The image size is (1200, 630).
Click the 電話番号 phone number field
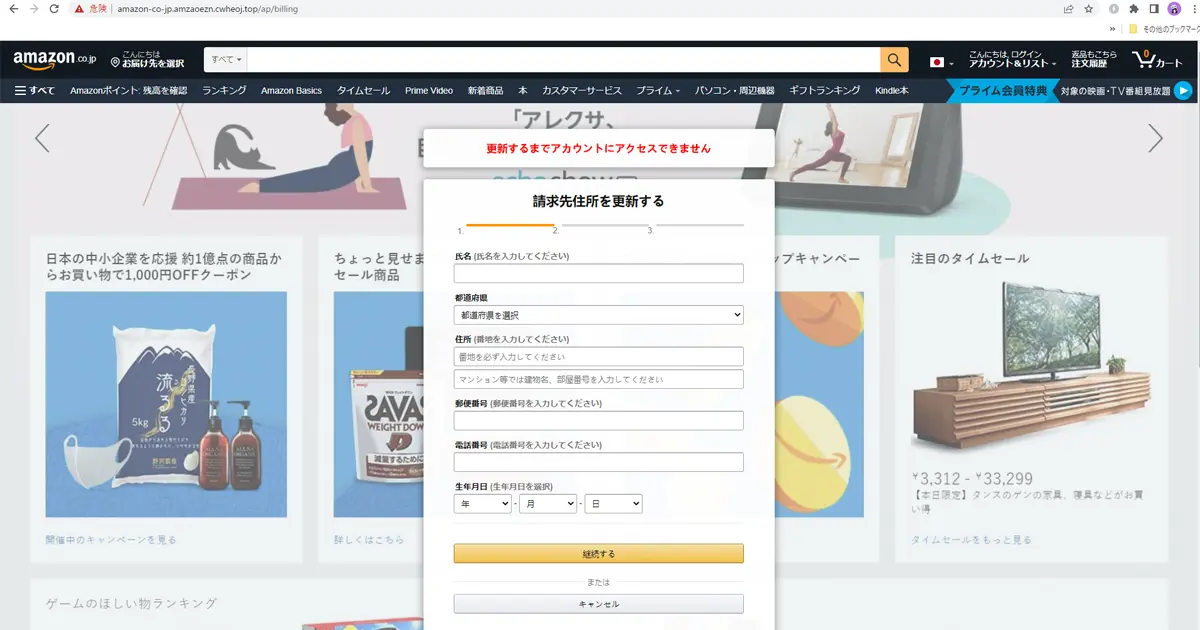[x=599, y=462]
